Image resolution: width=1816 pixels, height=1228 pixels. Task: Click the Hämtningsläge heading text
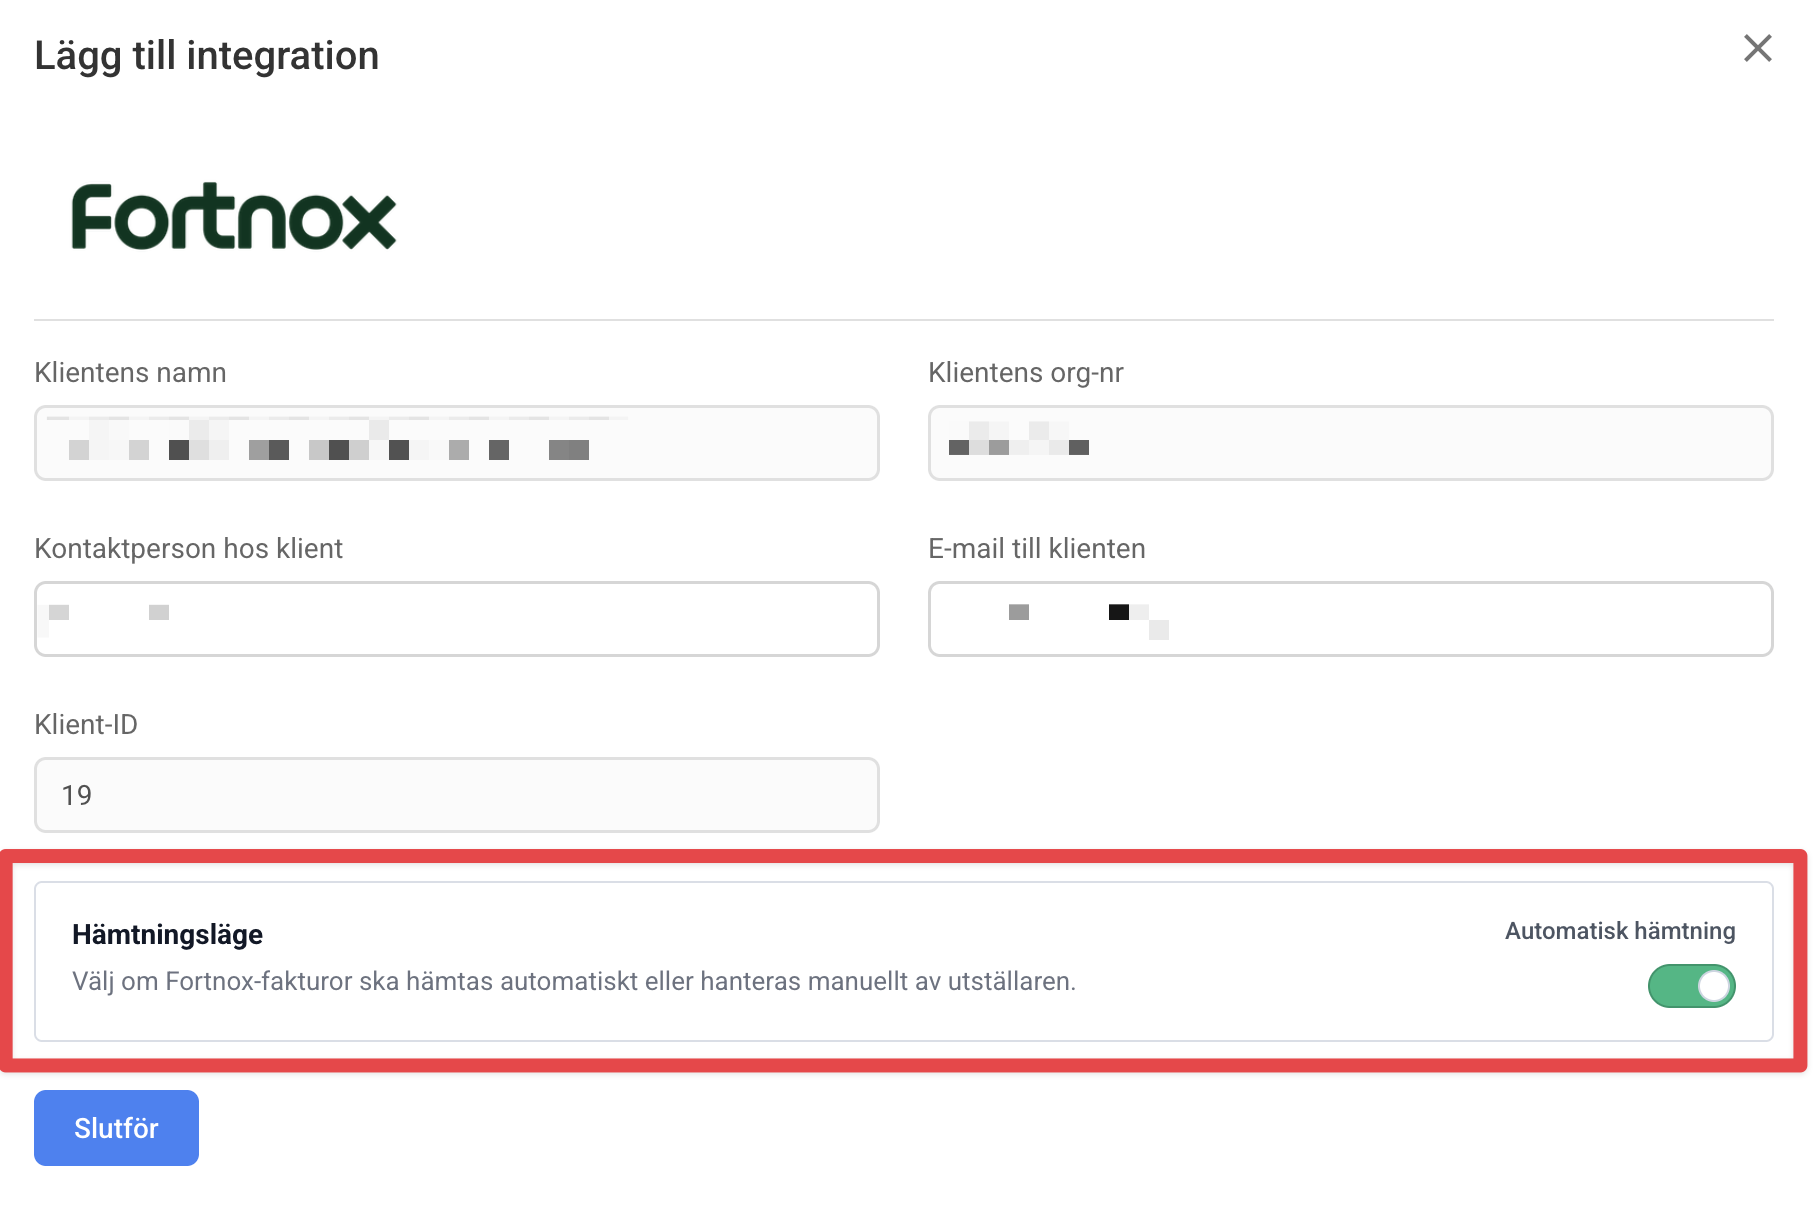(x=167, y=935)
